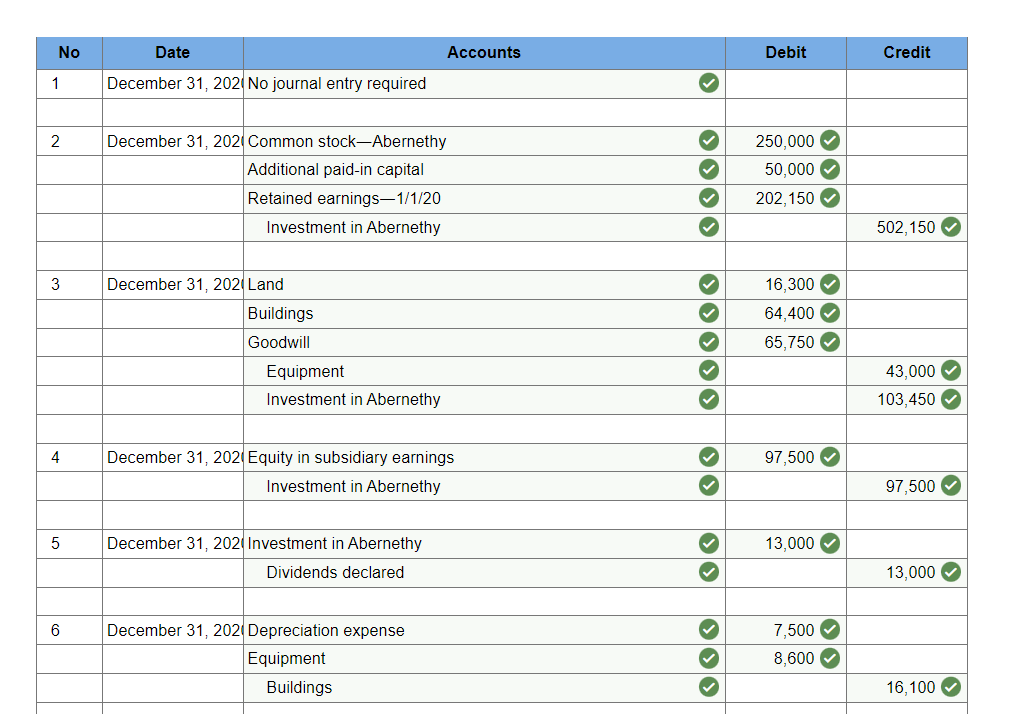Click checkmark beside Land account

[708, 284]
